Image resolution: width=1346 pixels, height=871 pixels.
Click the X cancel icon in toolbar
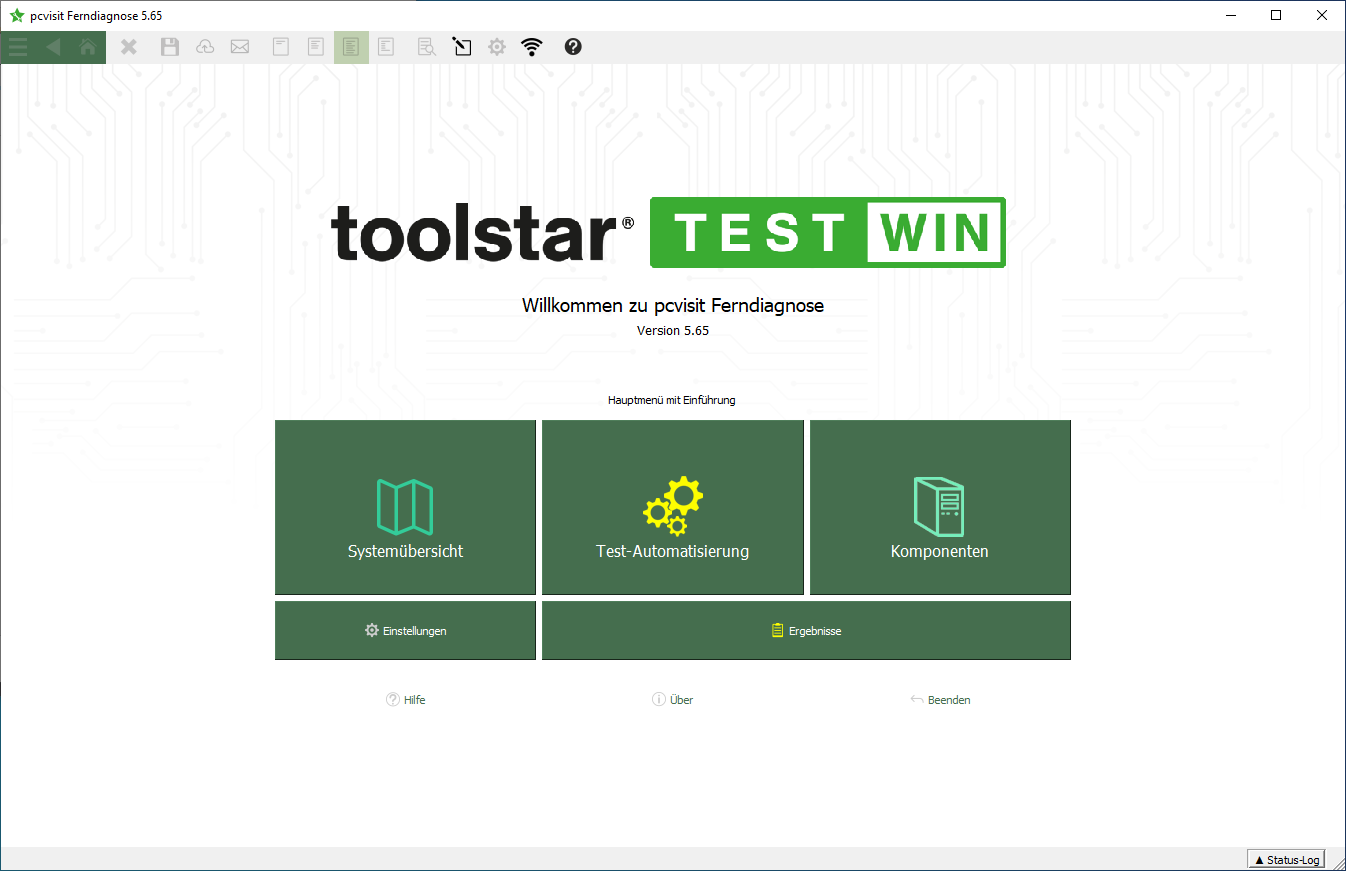(x=129, y=47)
